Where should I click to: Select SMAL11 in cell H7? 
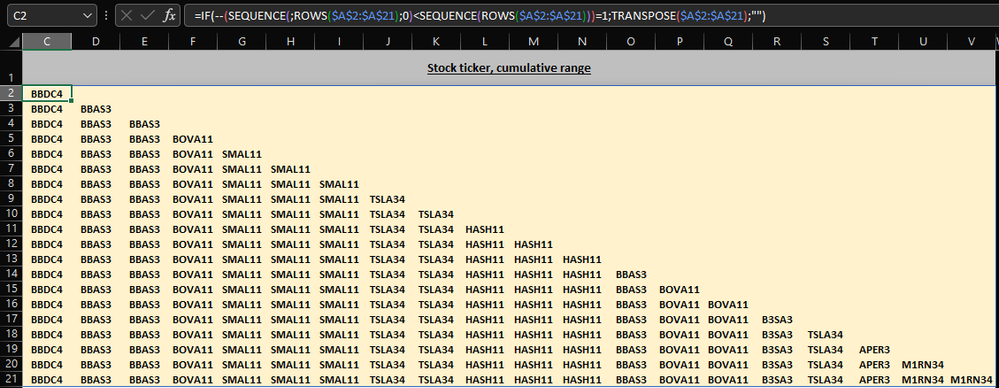pos(290,169)
